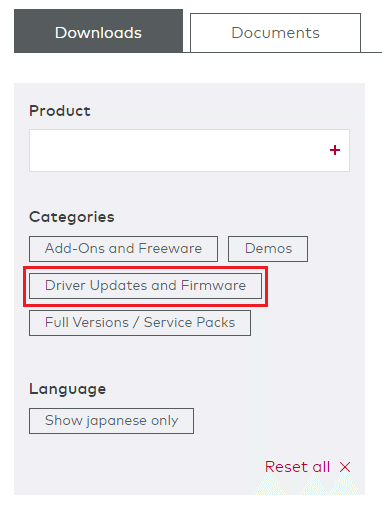This screenshot has height=505, width=382.
Task: Click the red plus icon in Product field
Action: (335, 150)
